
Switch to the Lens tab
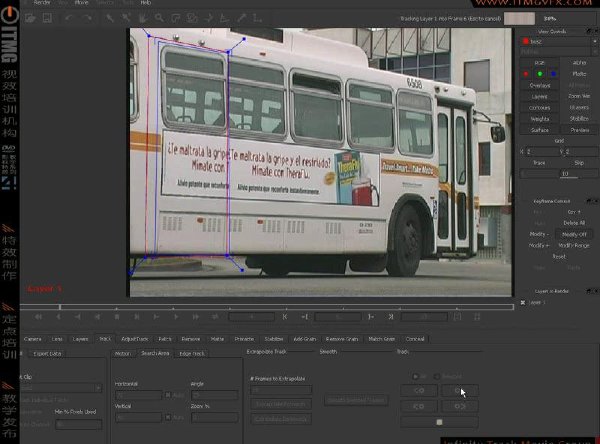click(x=57, y=339)
